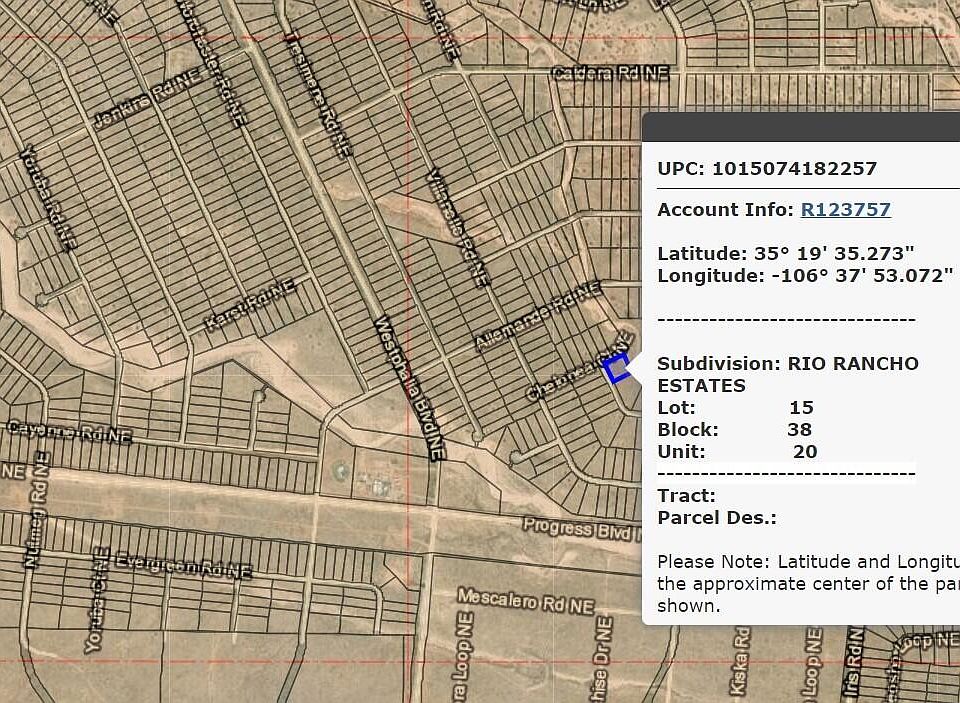The width and height of the screenshot is (960, 703).
Task: Click the Longitude: -106° 37' 53.072" line
Action: 805,276
